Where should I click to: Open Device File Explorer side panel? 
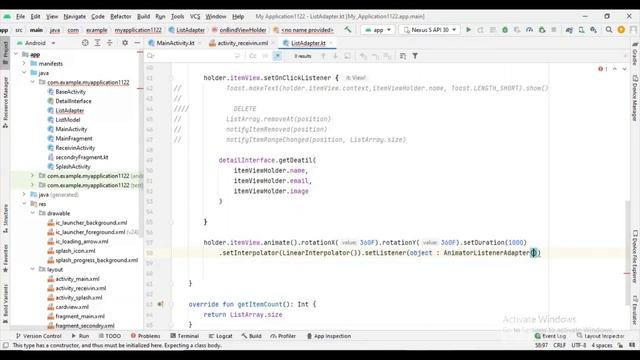click(x=635, y=257)
